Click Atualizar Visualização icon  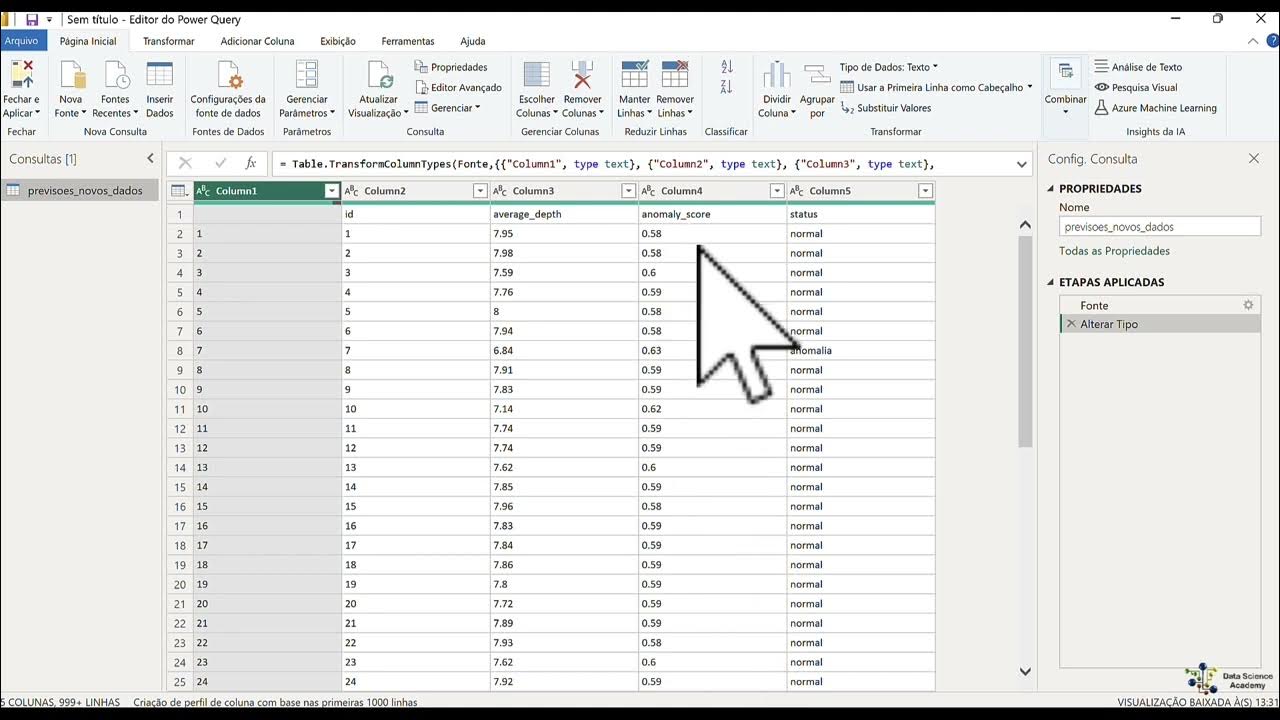pos(380,75)
